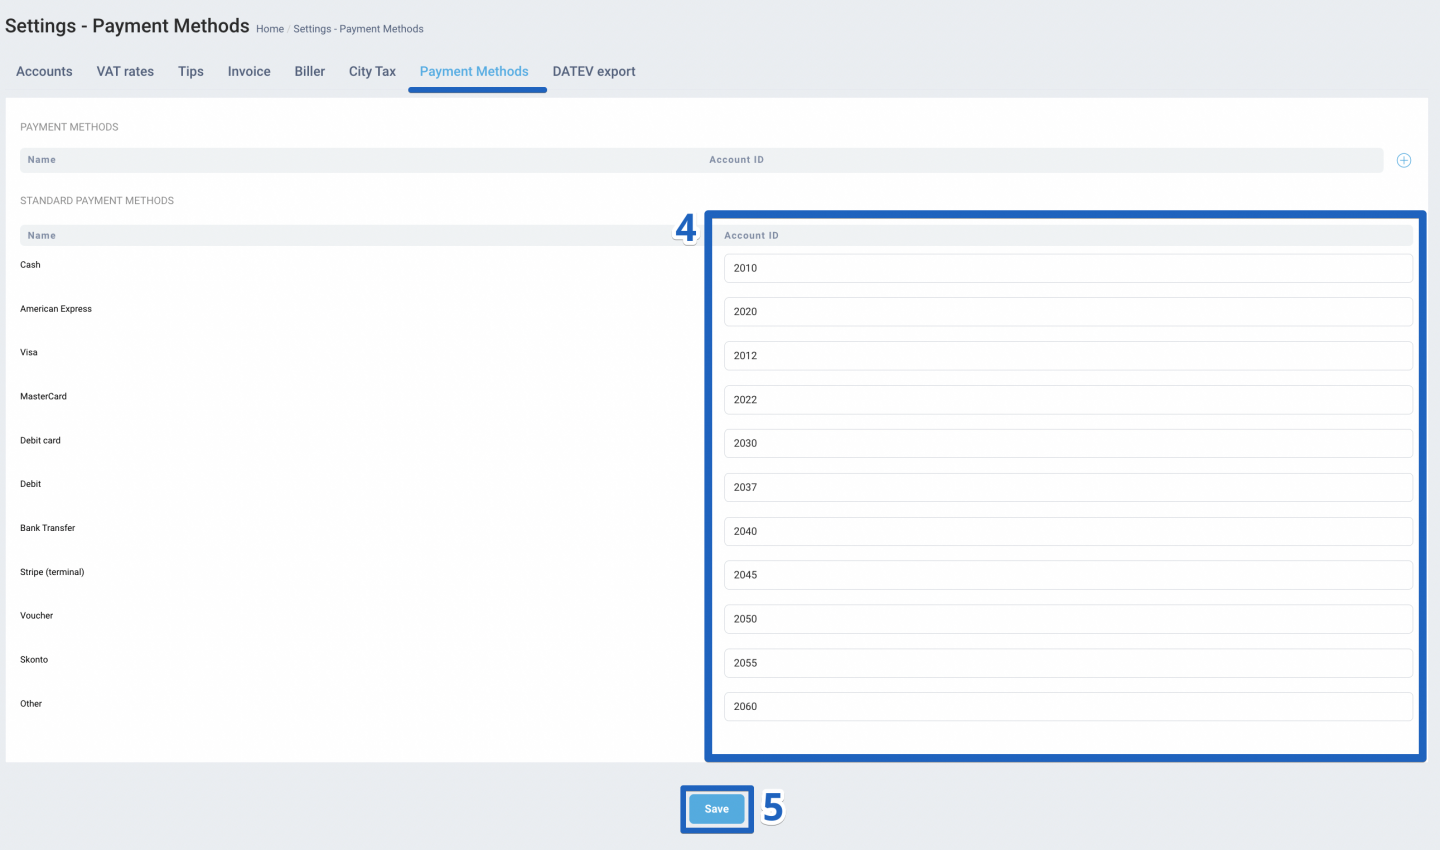Screen dimensions: 1440x850
Task: Select the Voucher row label
Action: [36, 616]
